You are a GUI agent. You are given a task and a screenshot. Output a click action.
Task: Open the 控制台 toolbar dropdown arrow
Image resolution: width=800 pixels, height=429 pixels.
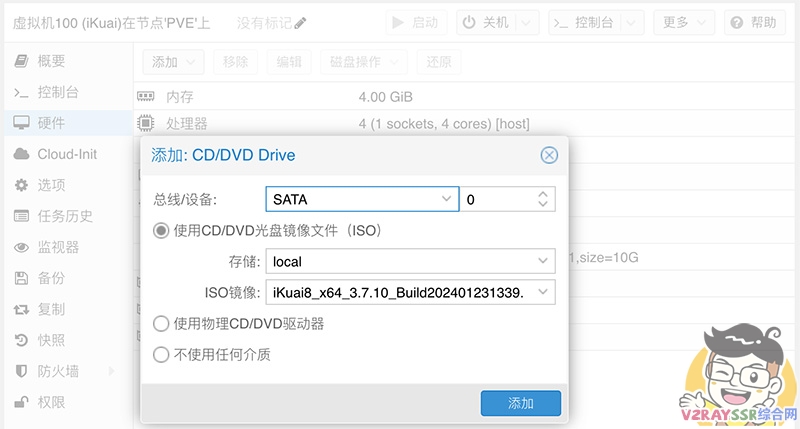click(632, 22)
